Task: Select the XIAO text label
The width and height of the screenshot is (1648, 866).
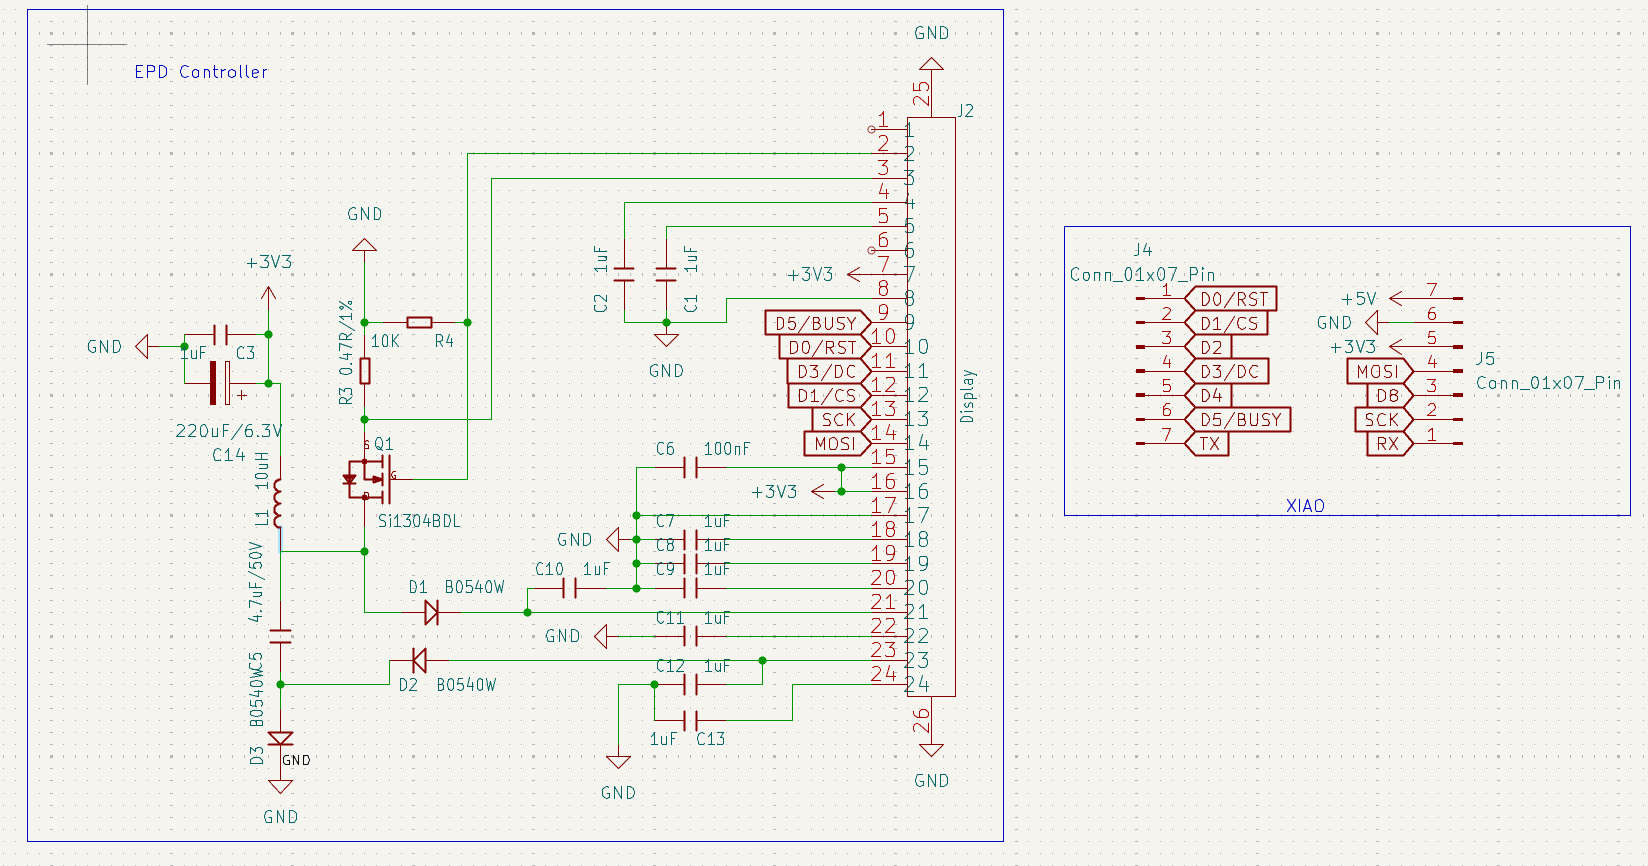Action: point(1305,506)
